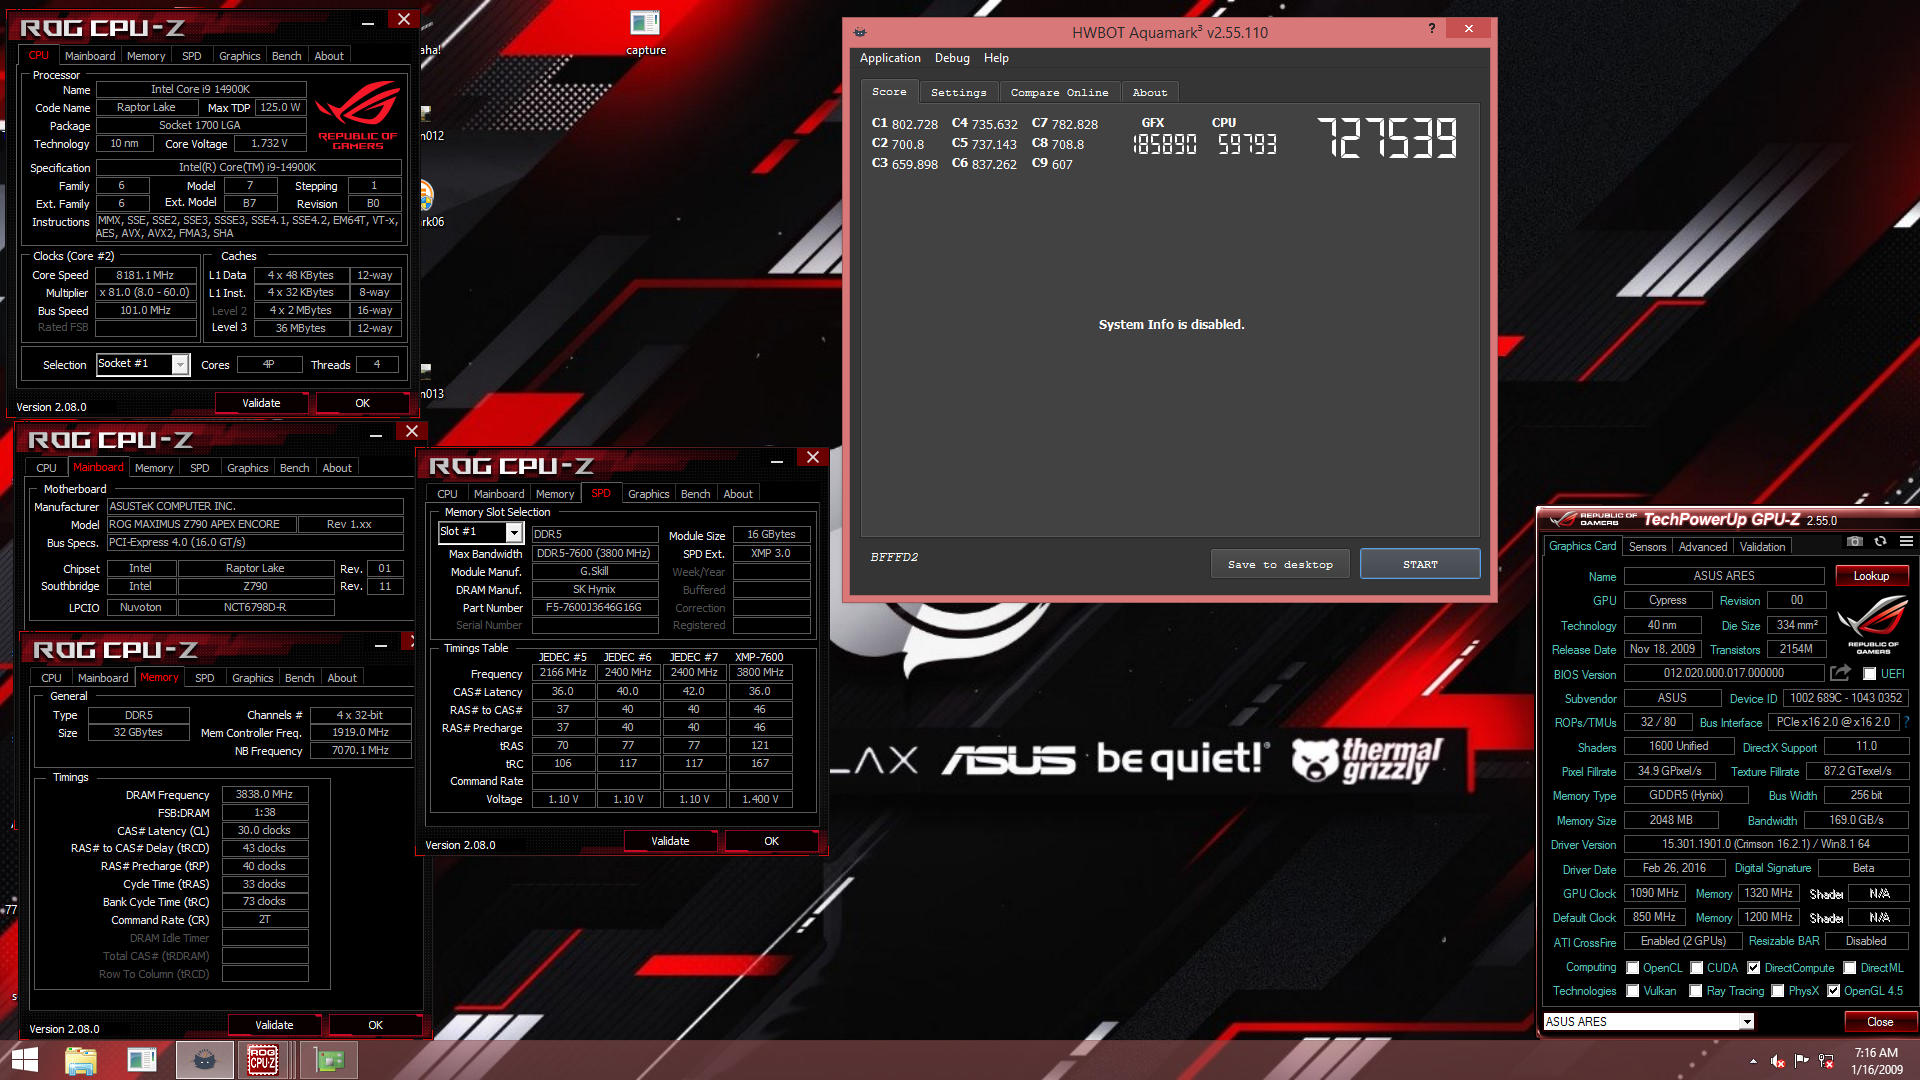1920x1080 pixels.
Task: Click Save to desktop in Aquamark
Action: coord(1280,564)
